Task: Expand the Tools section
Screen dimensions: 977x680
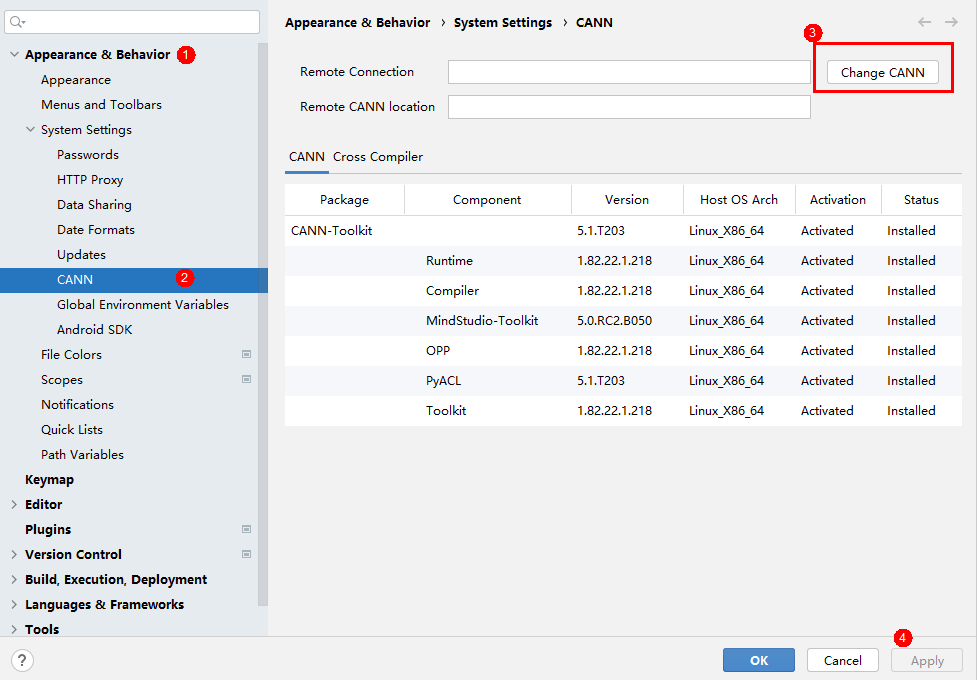Action: [x=14, y=629]
